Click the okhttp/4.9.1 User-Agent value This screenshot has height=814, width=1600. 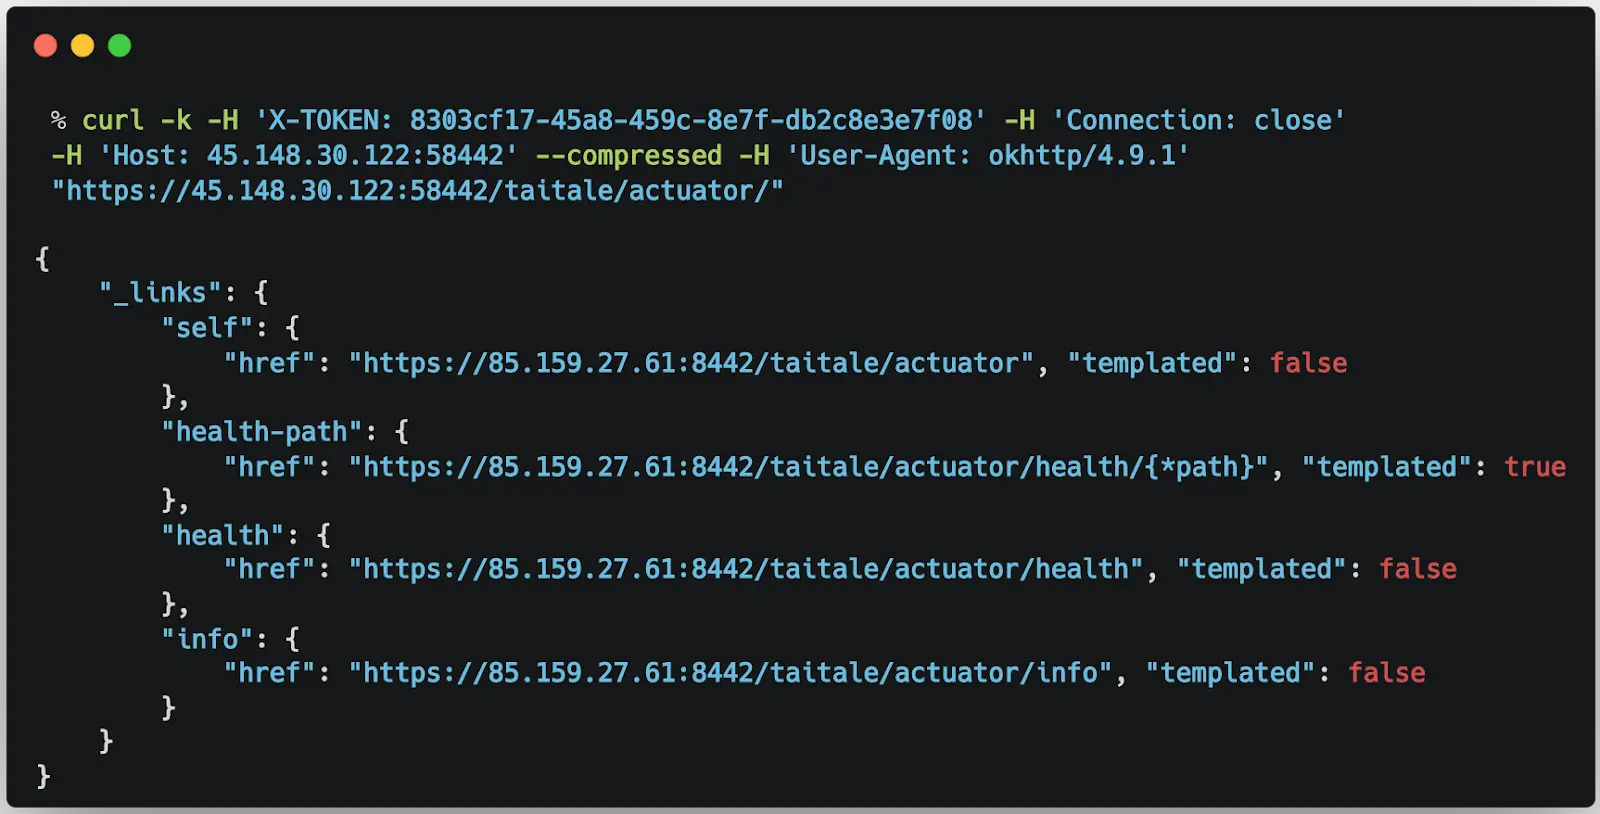coord(1082,156)
